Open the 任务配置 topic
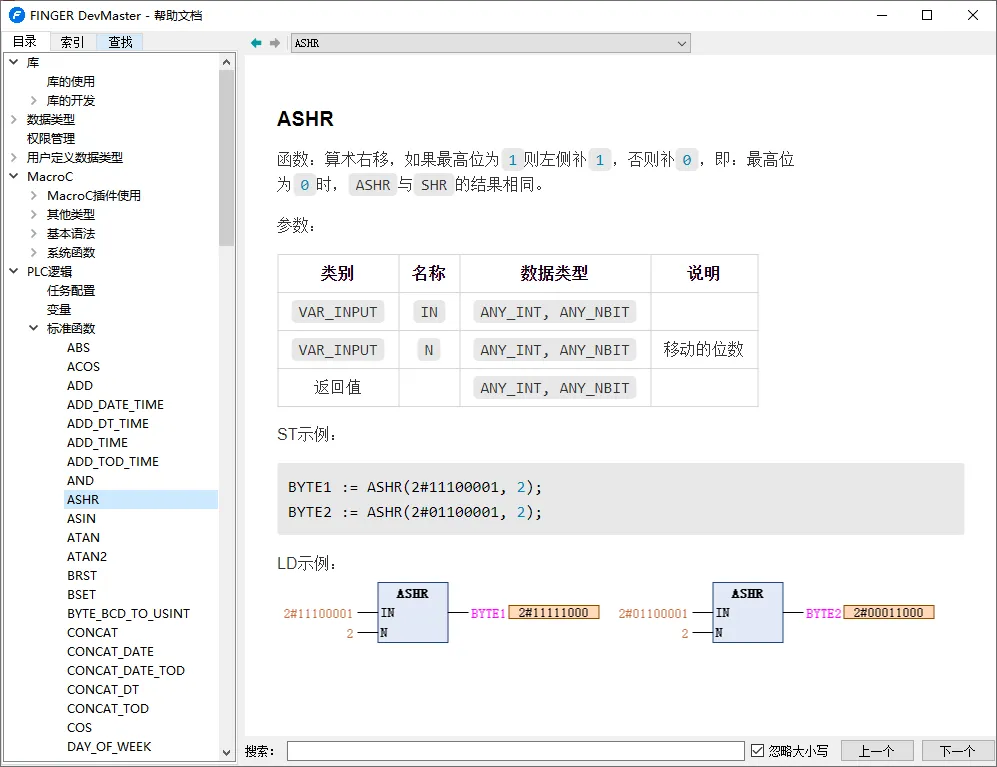 [71, 291]
